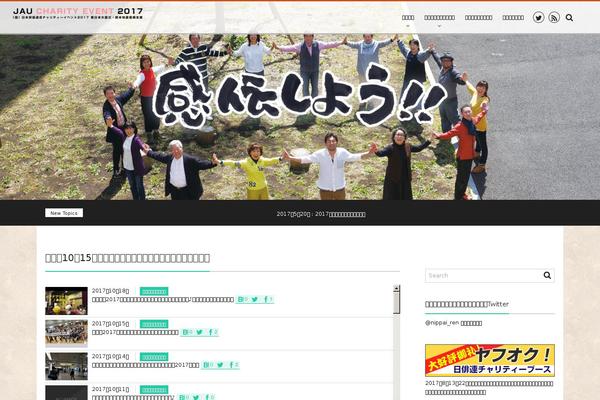
Task: Open the fourth header navigation menu item
Action: pos(513,18)
